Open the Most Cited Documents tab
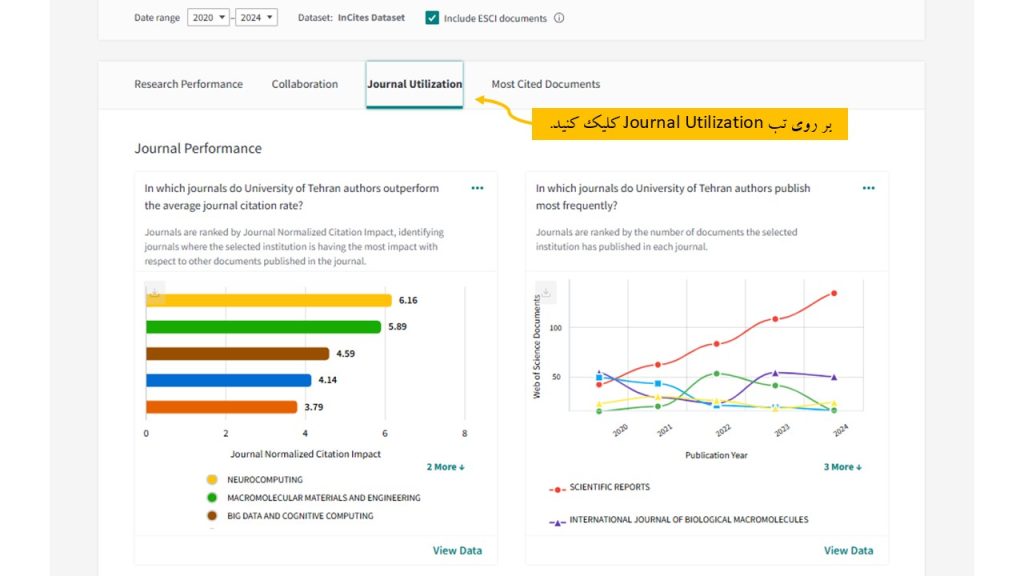 tap(545, 84)
